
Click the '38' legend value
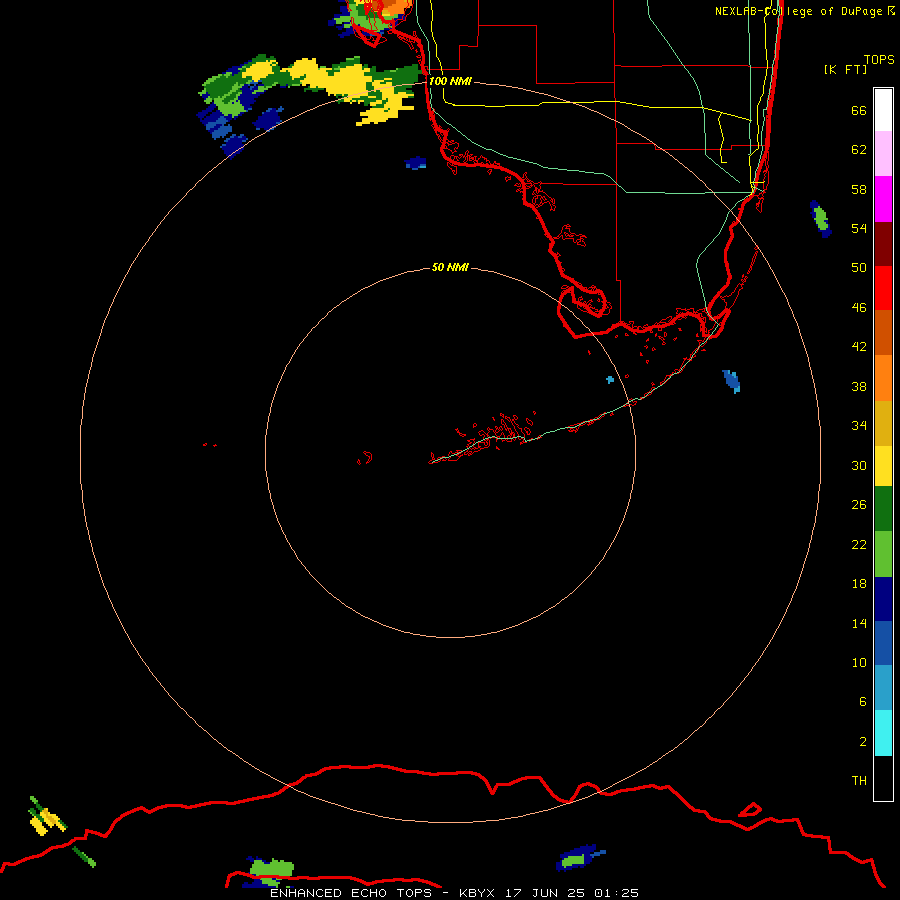tap(859, 386)
